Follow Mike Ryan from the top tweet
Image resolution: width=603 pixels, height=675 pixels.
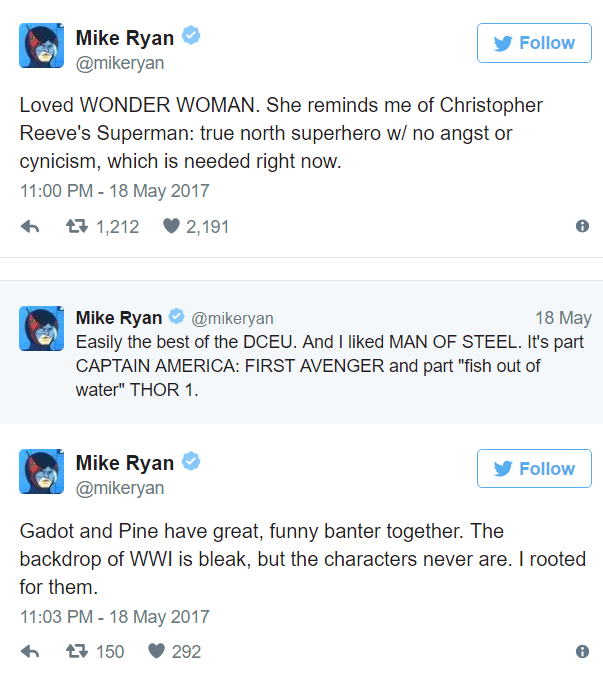[534, 43]
